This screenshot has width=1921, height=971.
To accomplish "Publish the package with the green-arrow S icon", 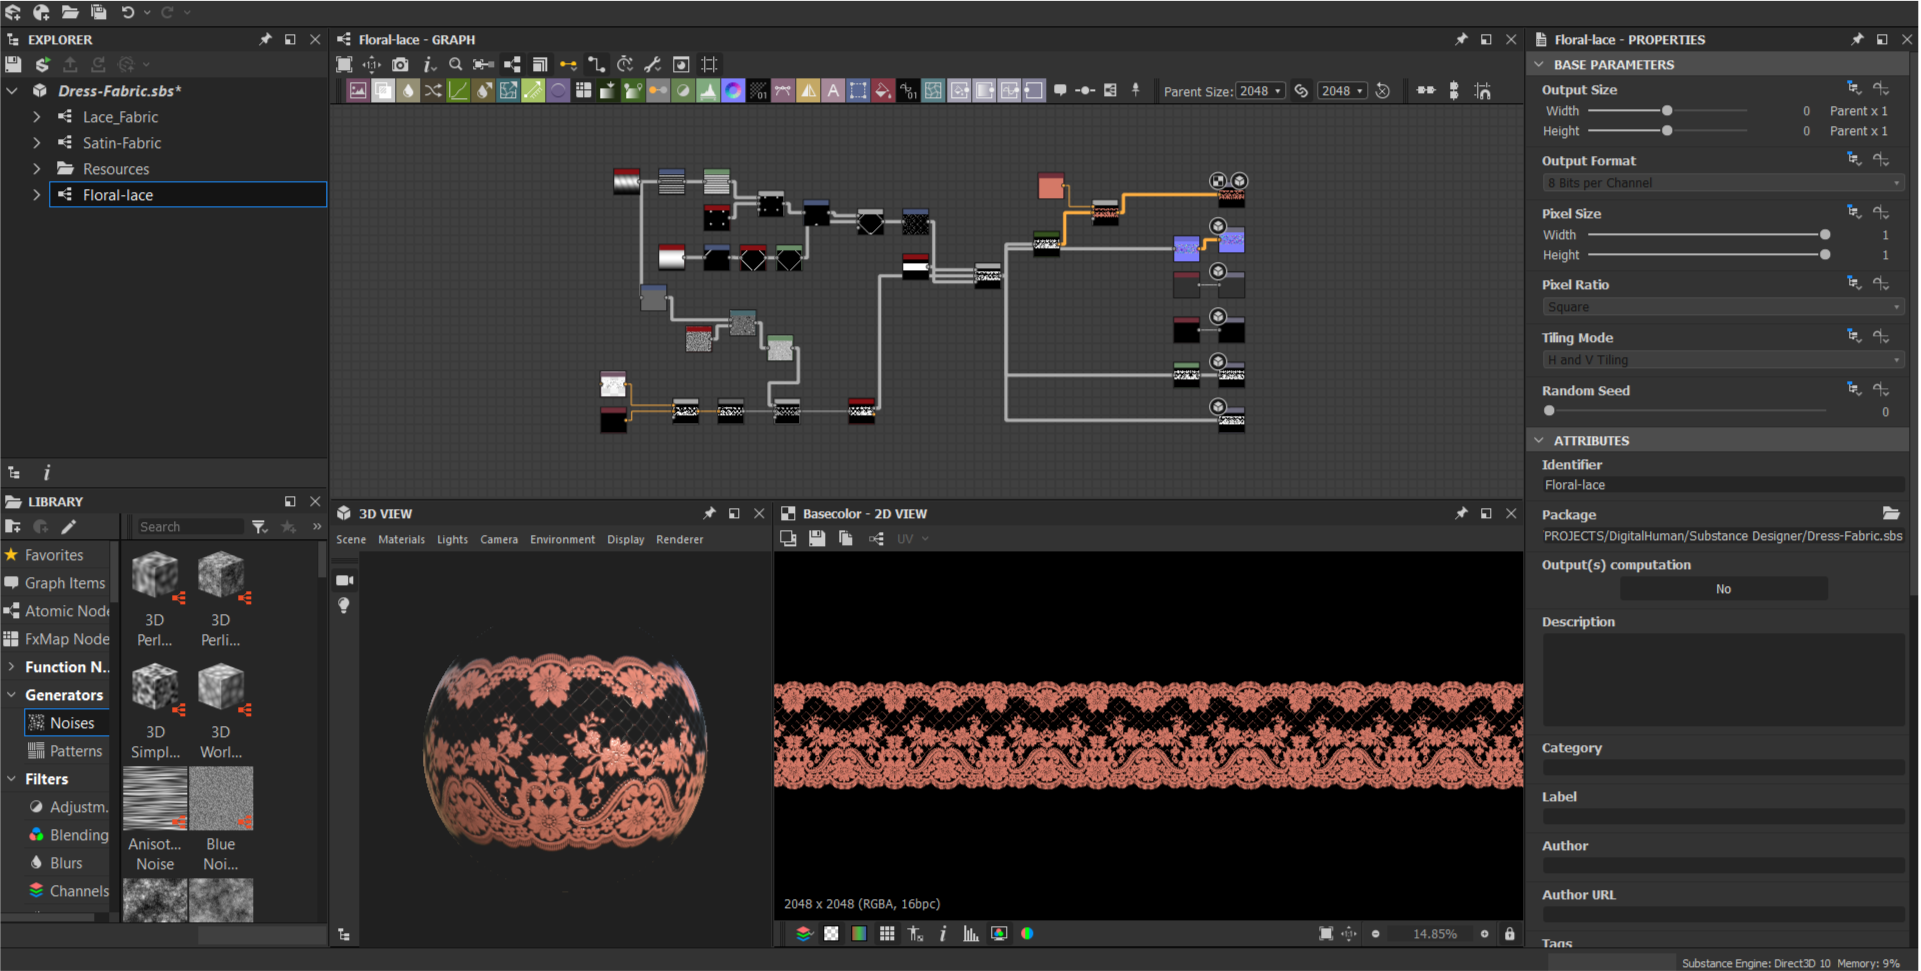I will coord(42,64).
